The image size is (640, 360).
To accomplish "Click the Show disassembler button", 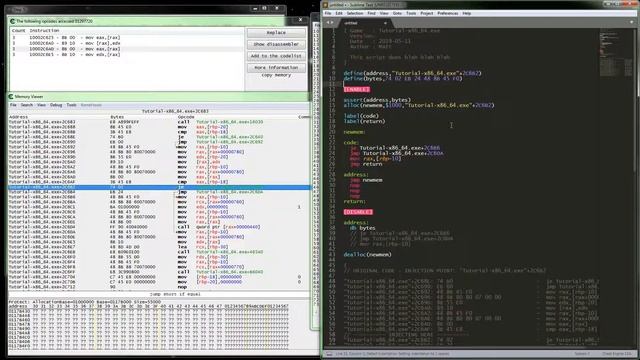I will [276, 44].
